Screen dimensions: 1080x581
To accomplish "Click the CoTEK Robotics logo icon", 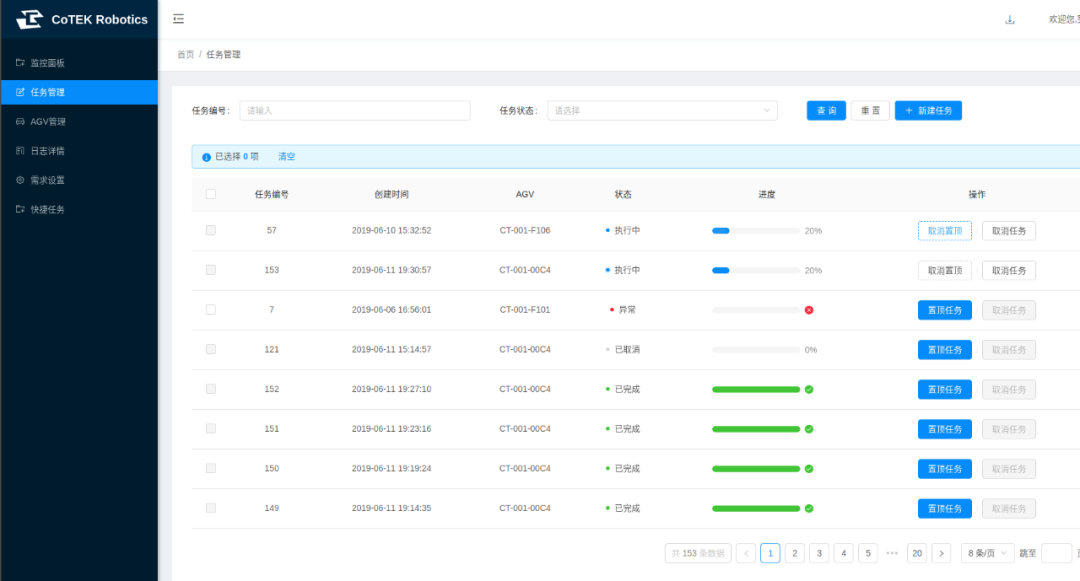I will tap(29, 19).
